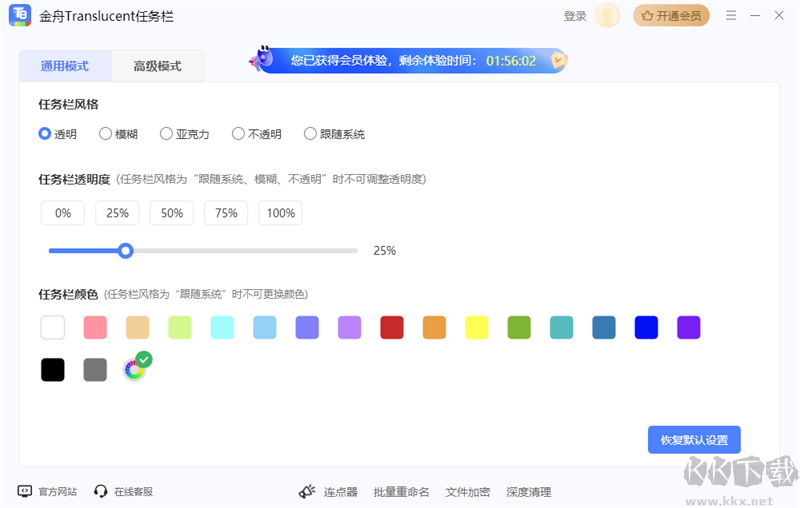The width and height of the screenshot is (800, 508).
Task: Click the membership trial mascot icon
Action: [262, 60]
